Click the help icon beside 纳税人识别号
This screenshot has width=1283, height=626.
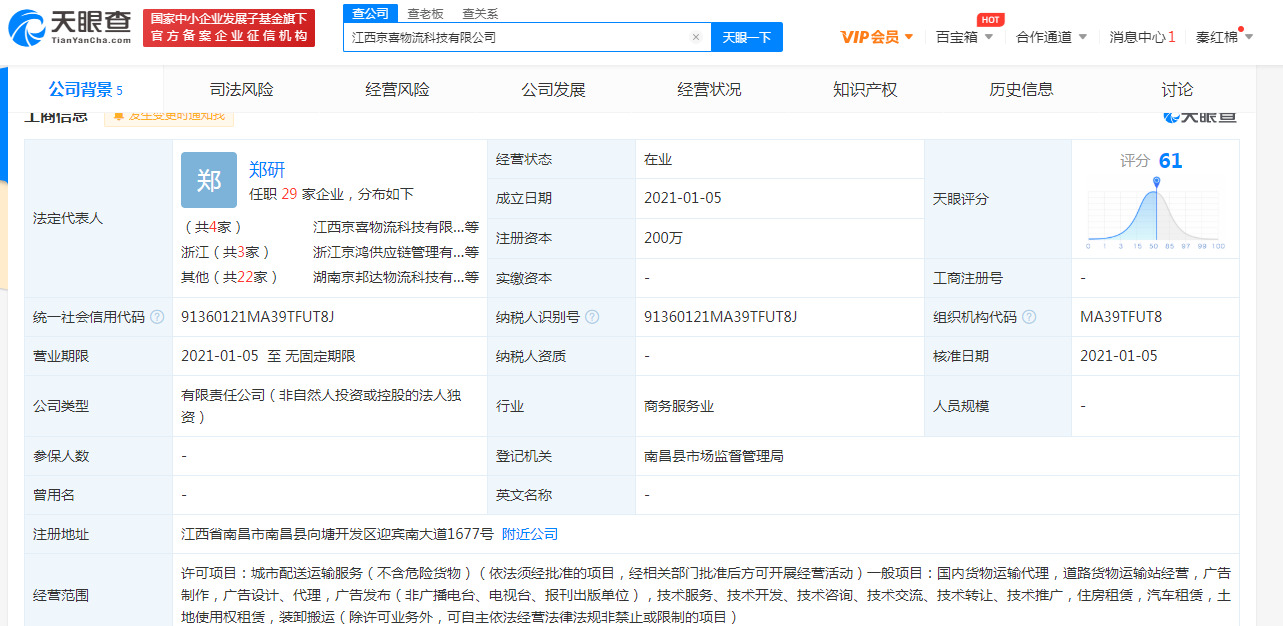coord(592,317)
